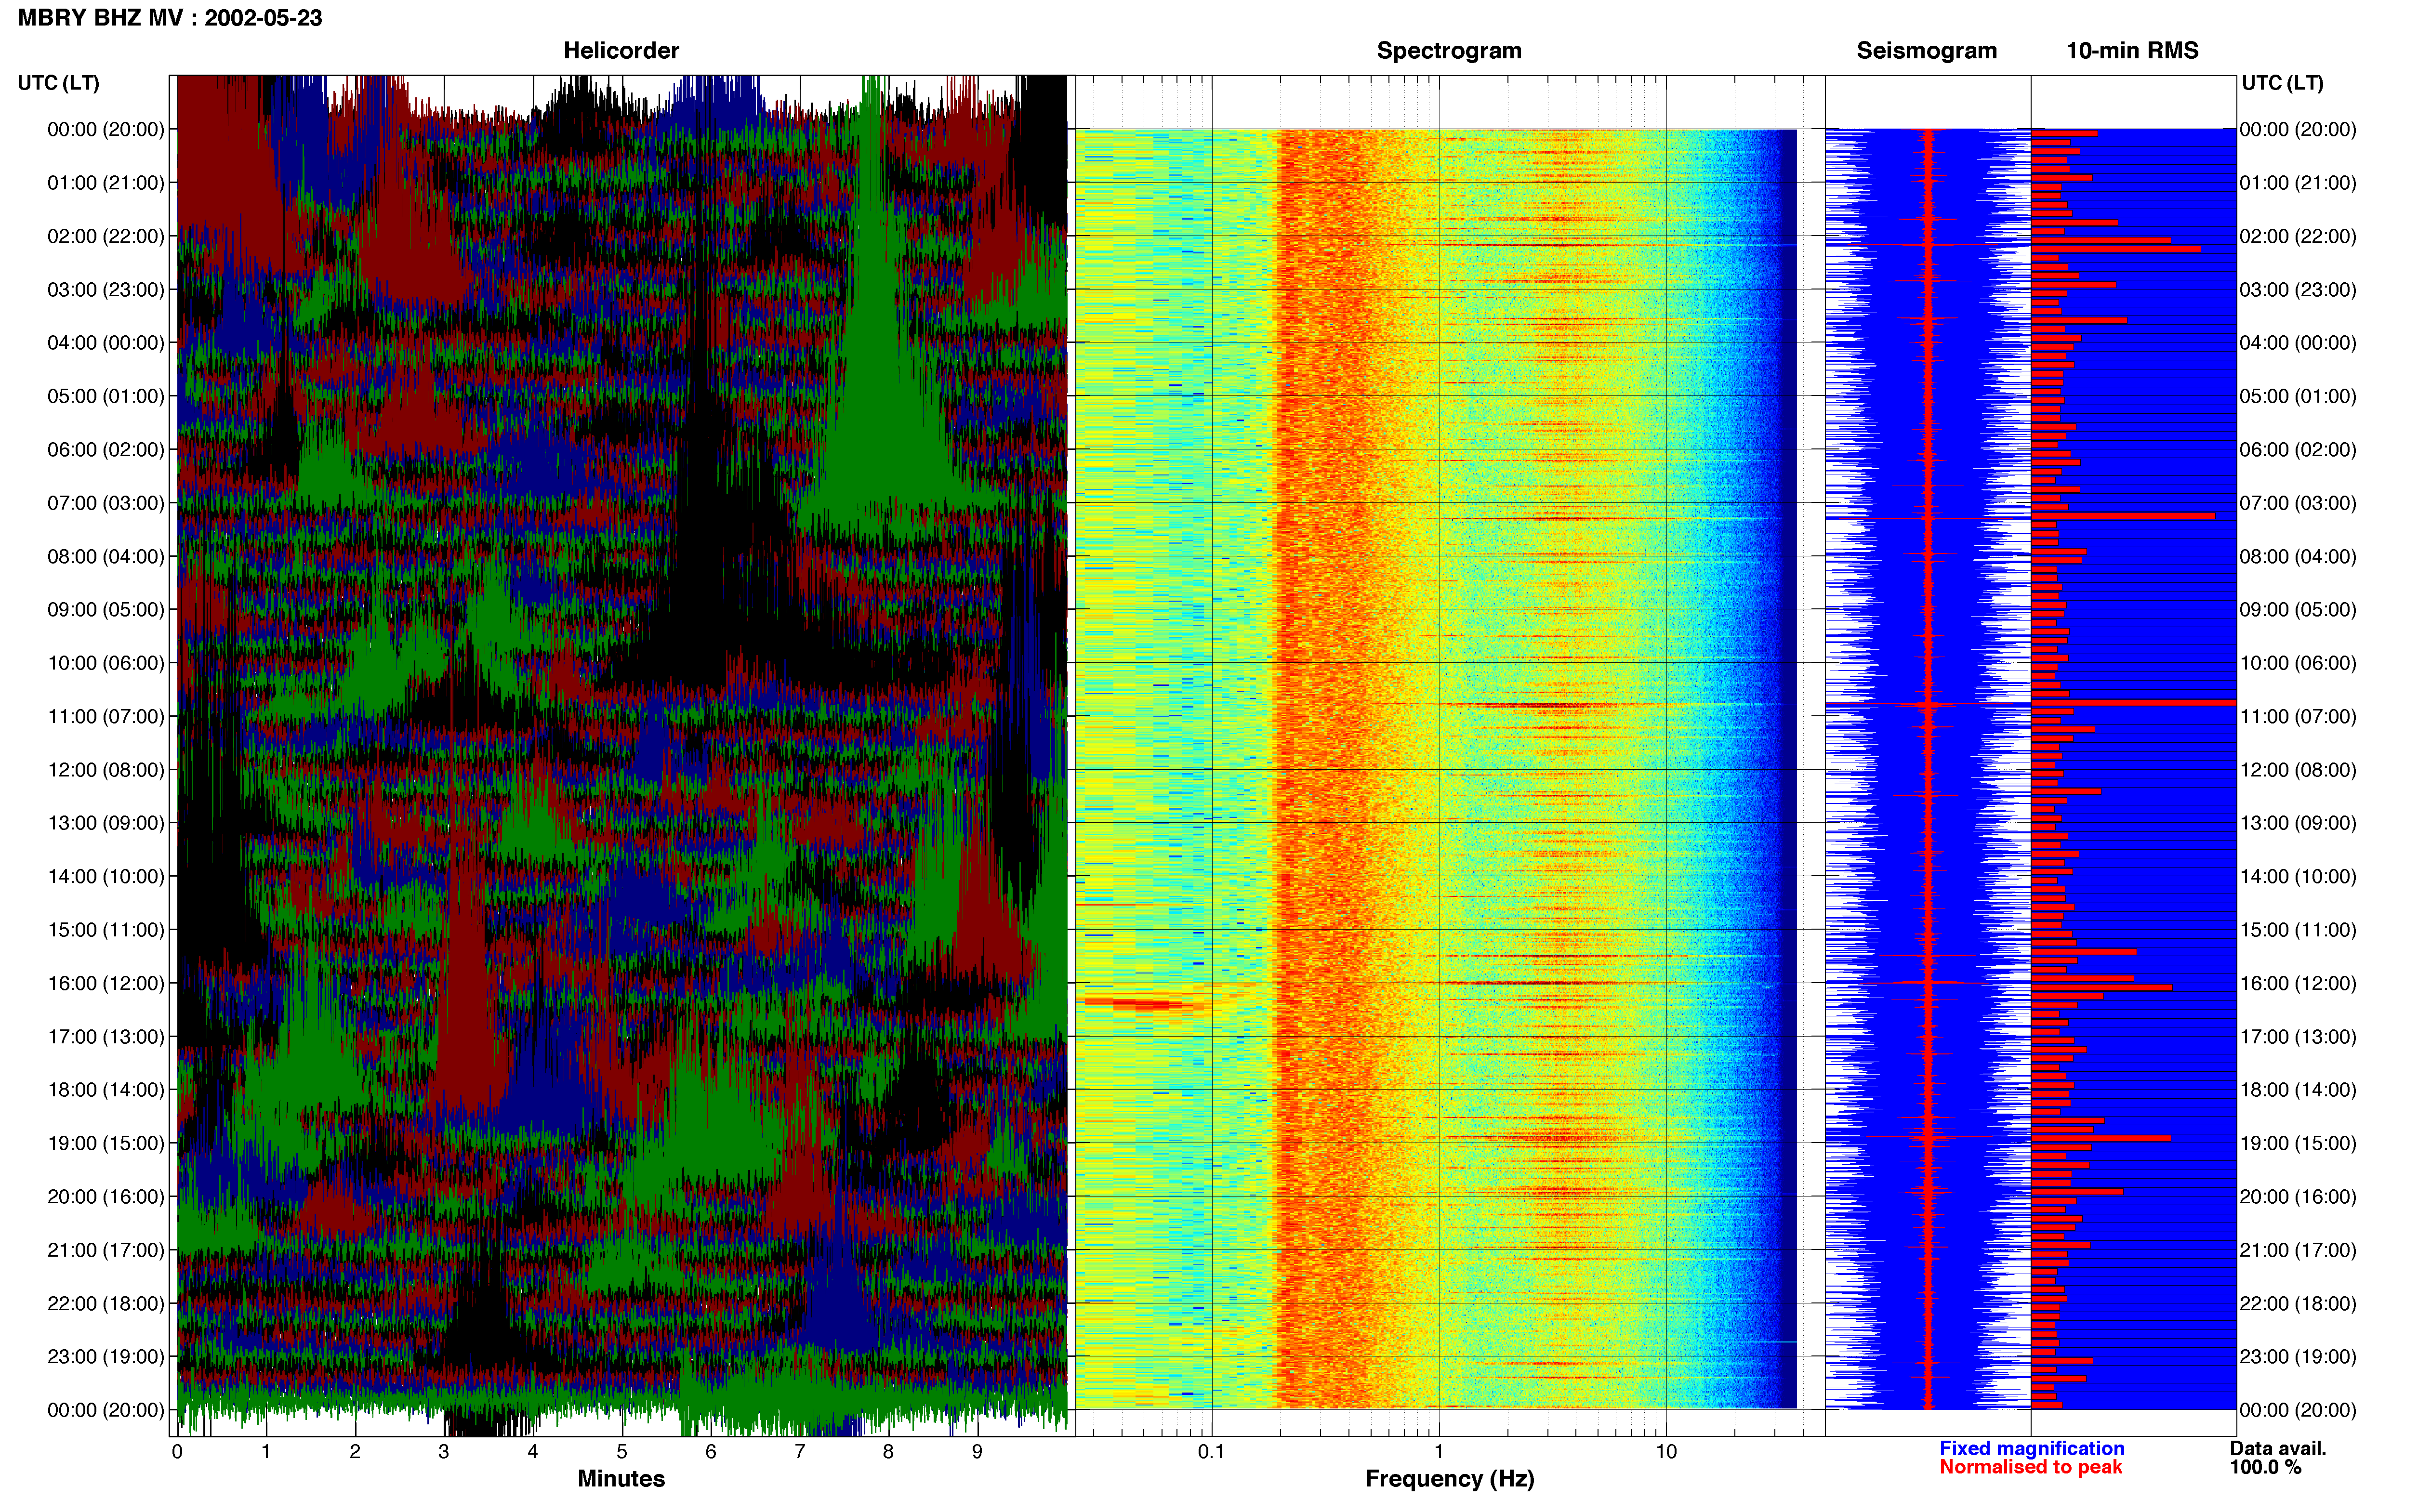Click the '6' tick on the Minutes axis
This screenshot has width=2418, height=1512.
(x=711, y=1452)
